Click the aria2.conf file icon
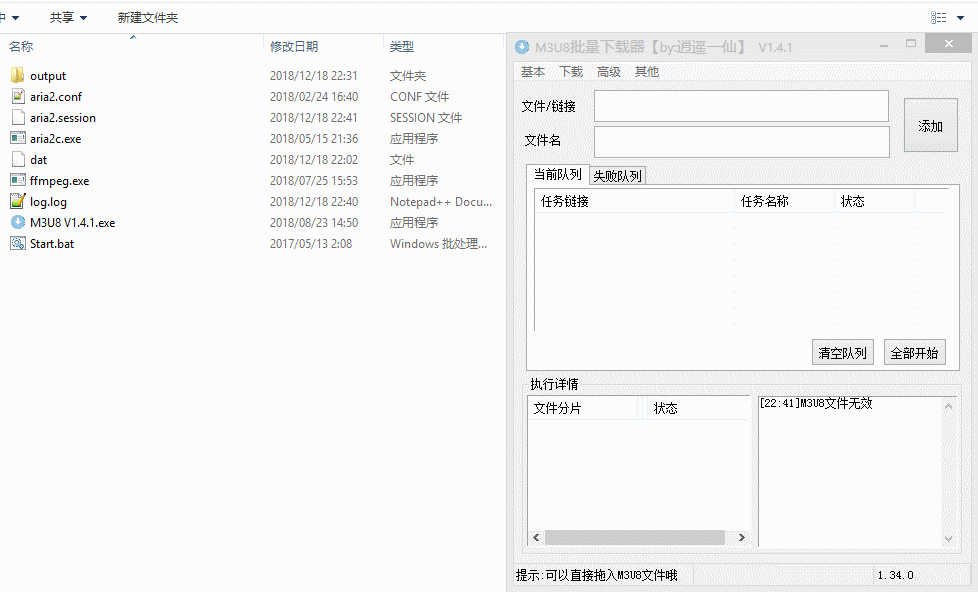This screenshot has height=592, width=978. (18, 96)
